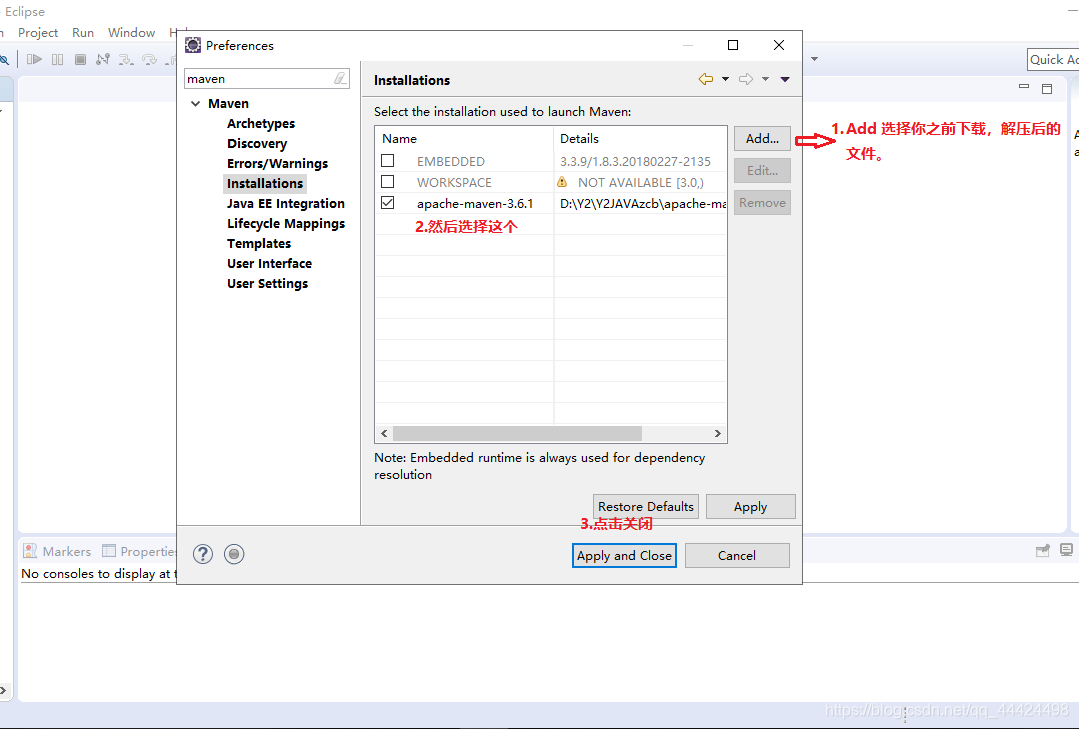Click the Edit... button
This screenshot has width=1079, height=729.
tap(762, 171)
